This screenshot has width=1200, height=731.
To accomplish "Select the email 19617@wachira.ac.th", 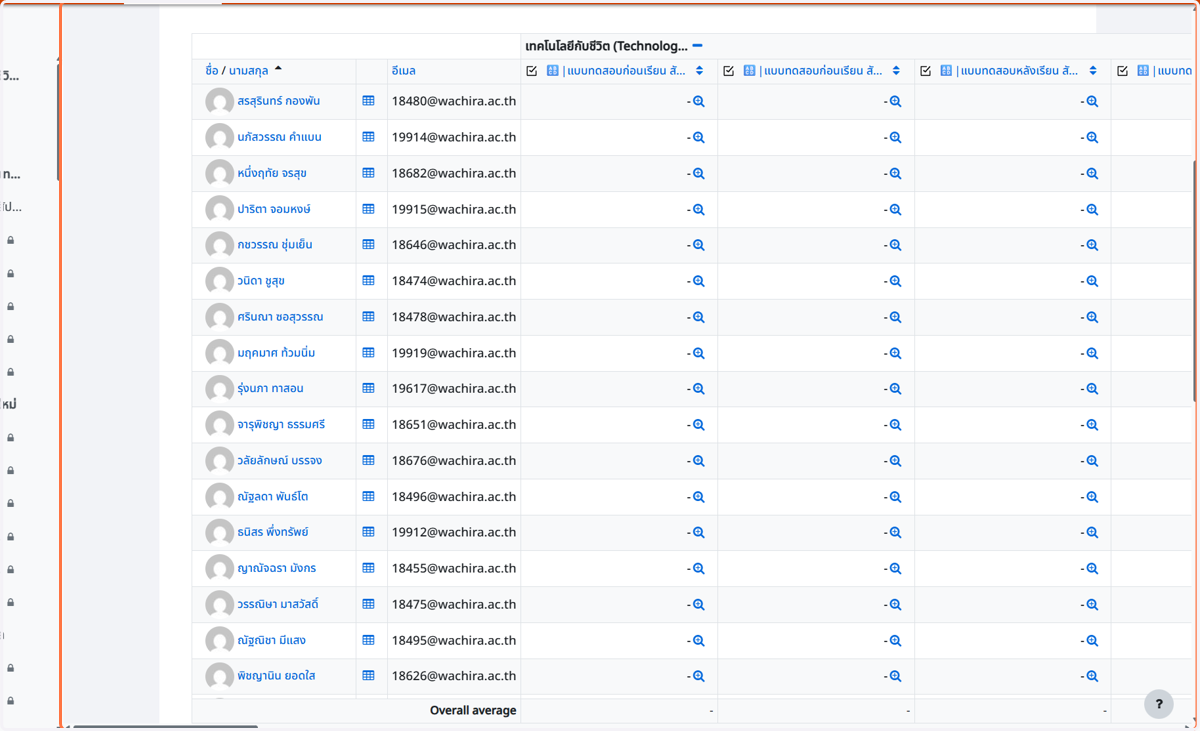I will [x=454, y=389].
